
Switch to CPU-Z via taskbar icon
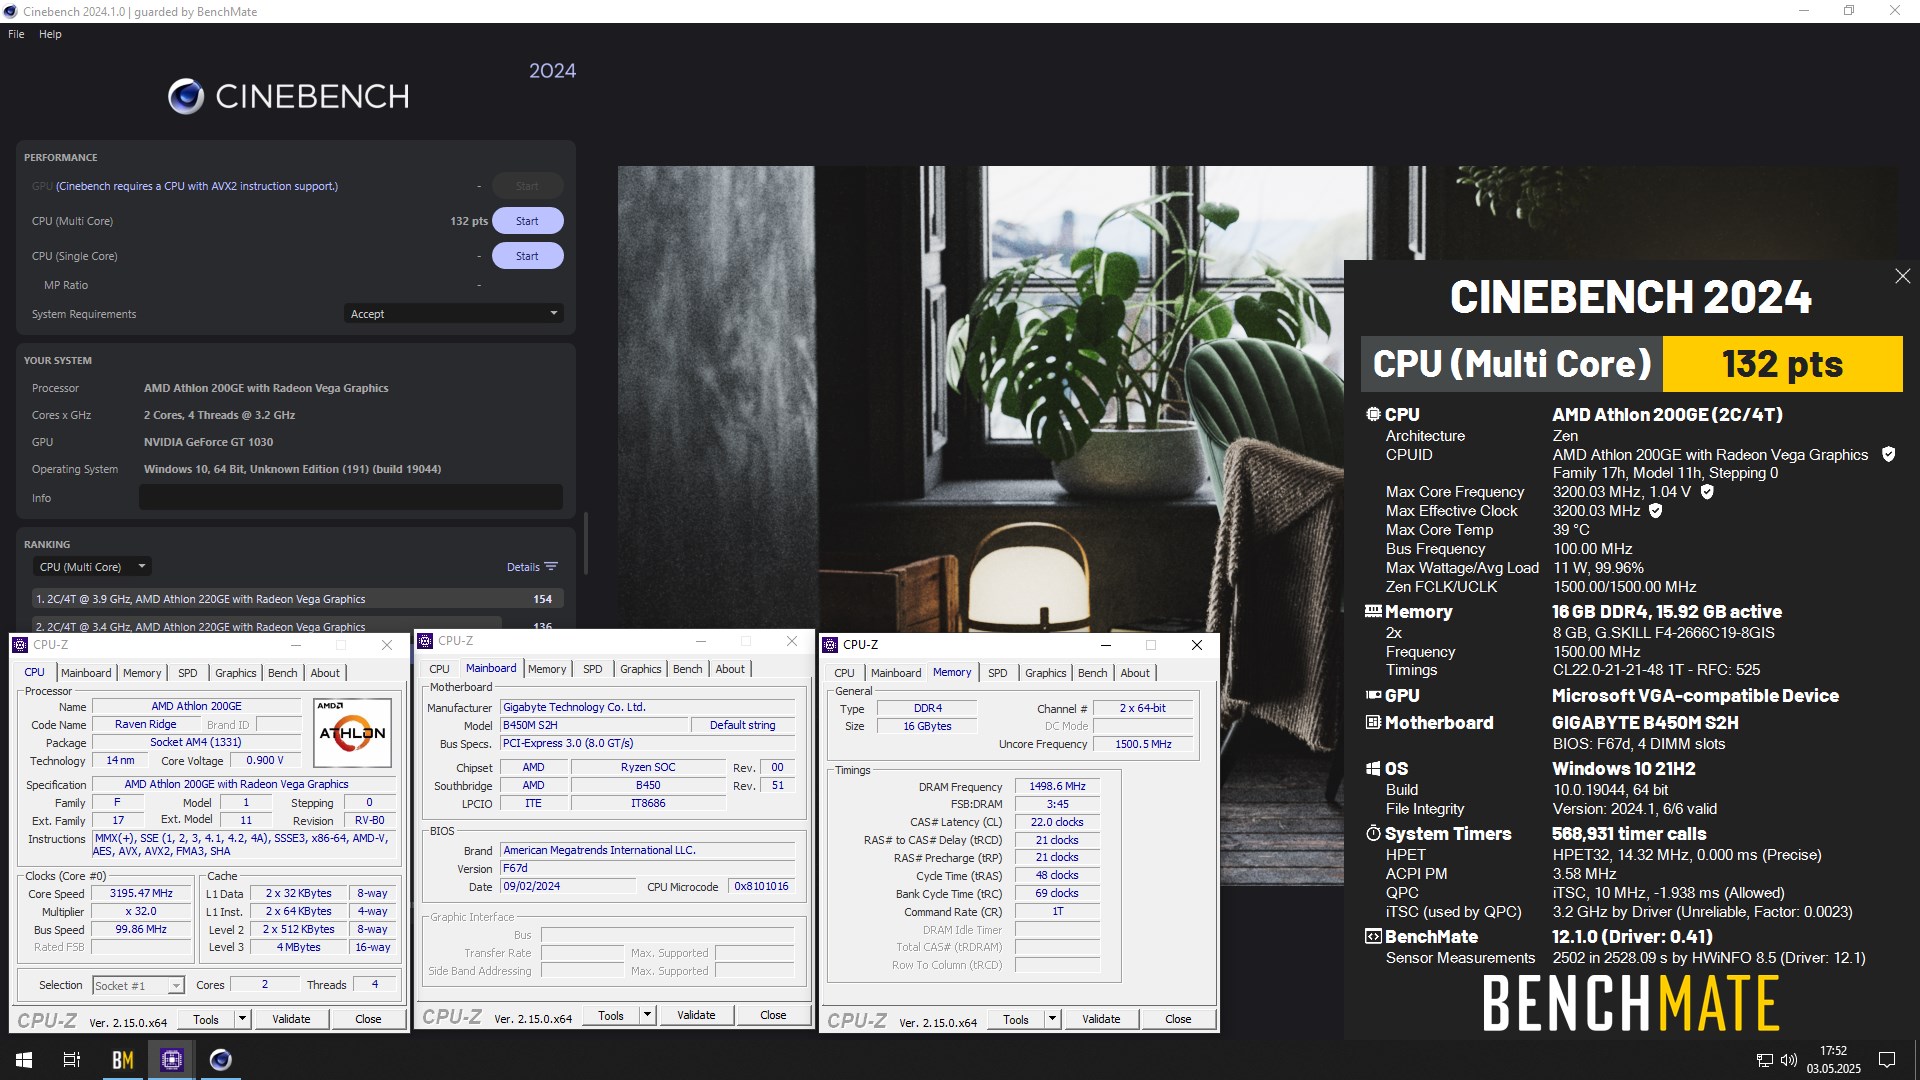pyautogui.click(x=172, y=1060)
